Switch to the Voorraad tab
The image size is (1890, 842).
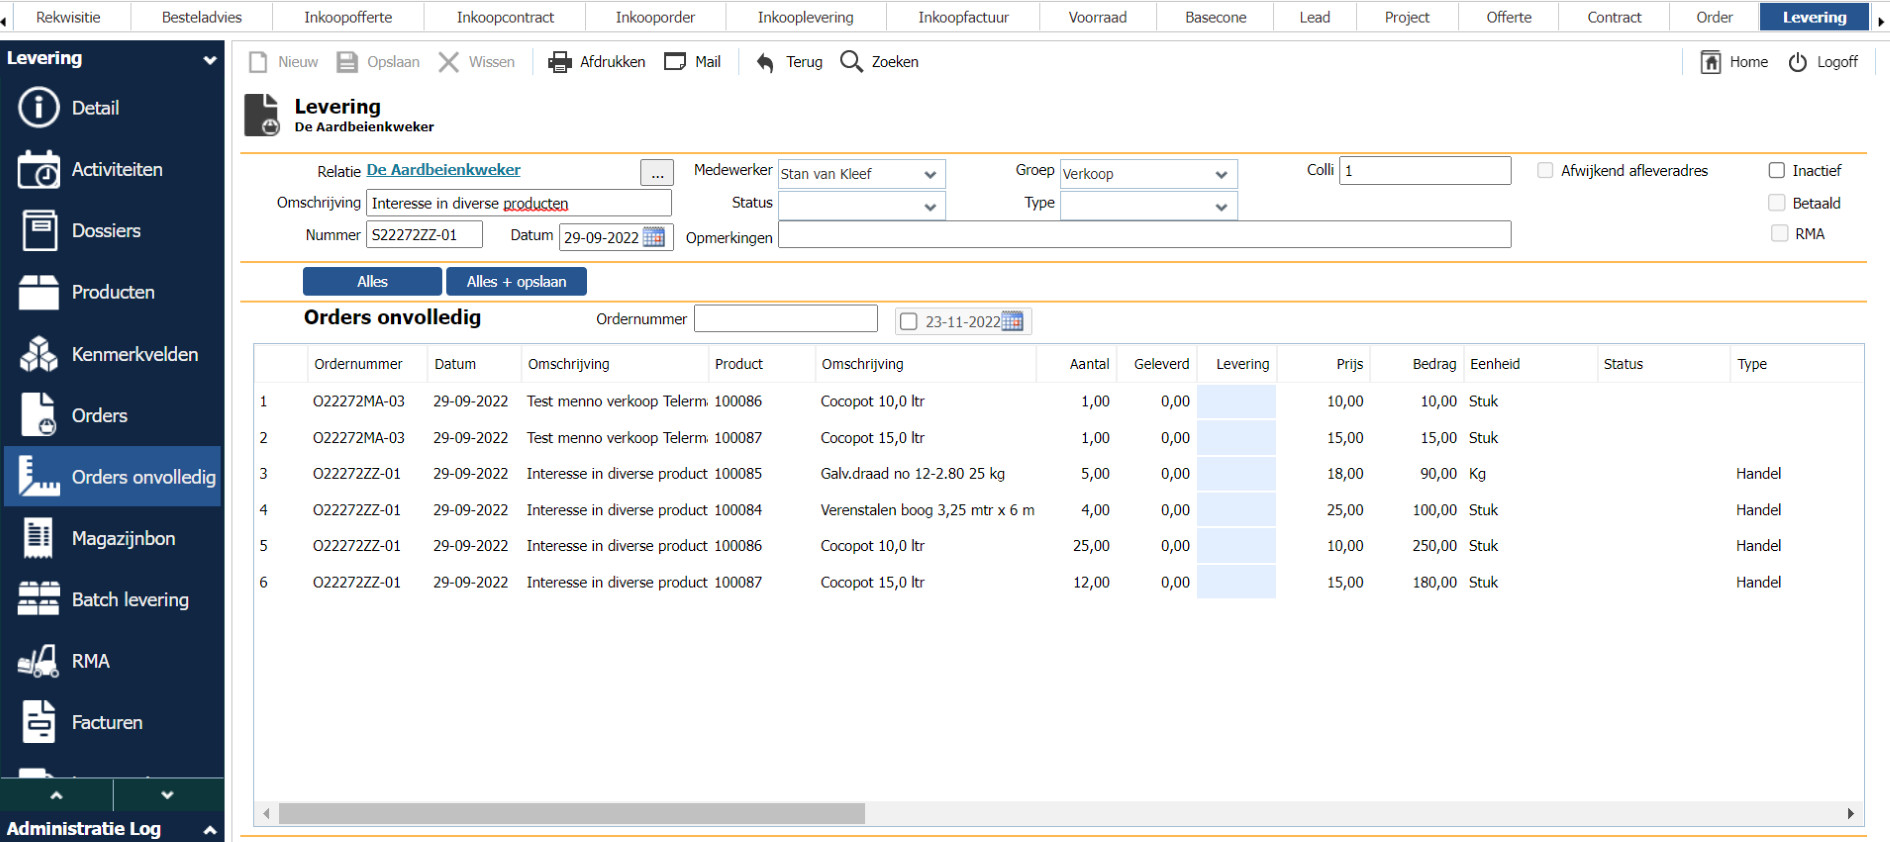(x=1097, y=17)
